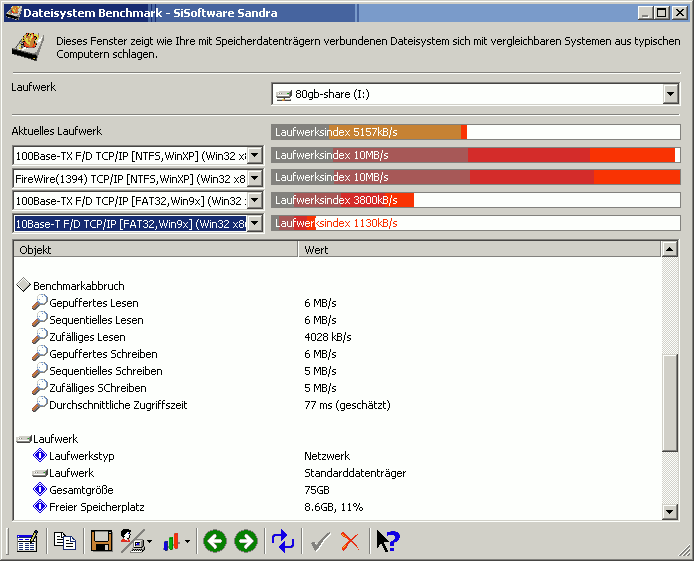Open the bar chart toolbar icon
Viewport: 694px width, 561px height.
pyautogui.click(x=171, y=541)
